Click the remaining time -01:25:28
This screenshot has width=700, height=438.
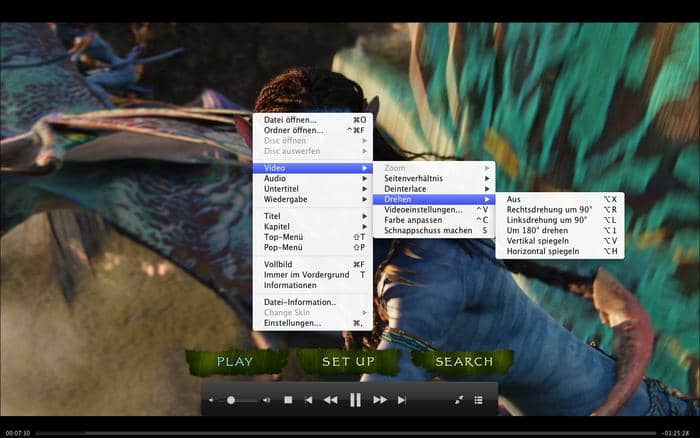click(675, 433)
